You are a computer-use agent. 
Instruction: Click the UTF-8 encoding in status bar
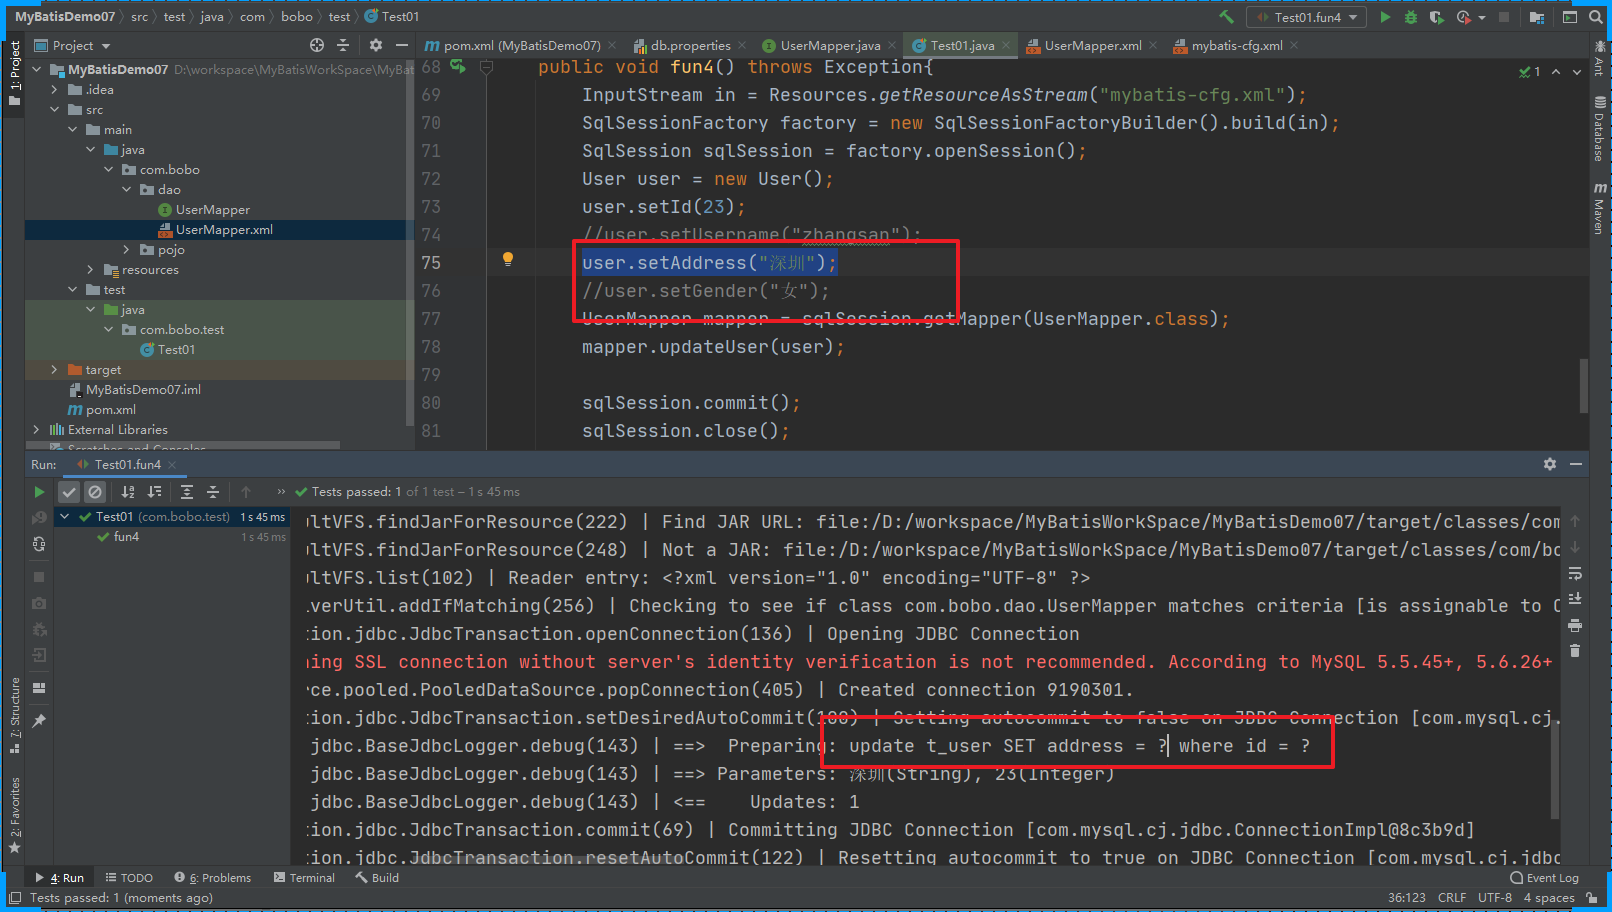[1495, 898]
